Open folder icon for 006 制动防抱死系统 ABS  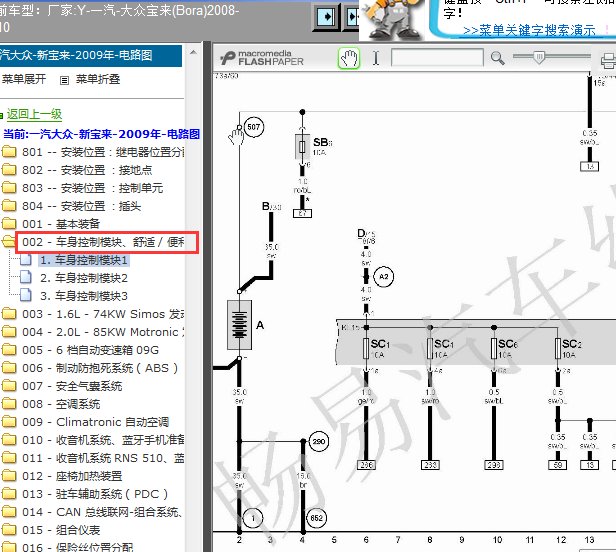9,368
